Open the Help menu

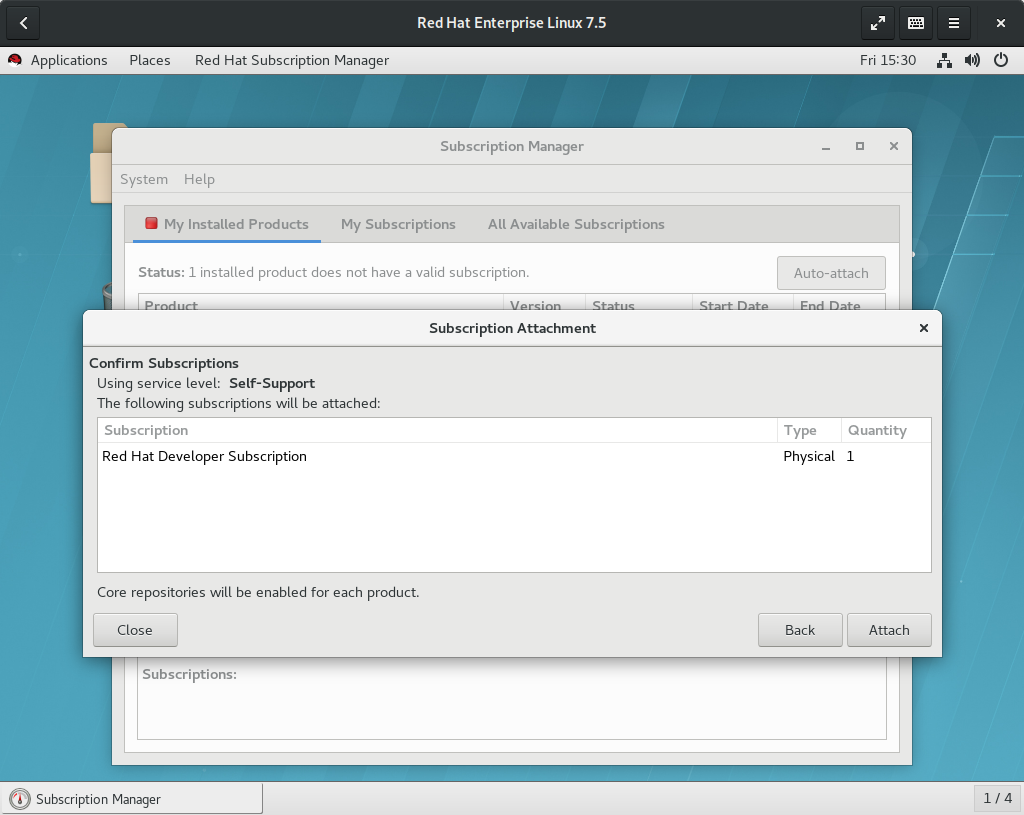199,179
